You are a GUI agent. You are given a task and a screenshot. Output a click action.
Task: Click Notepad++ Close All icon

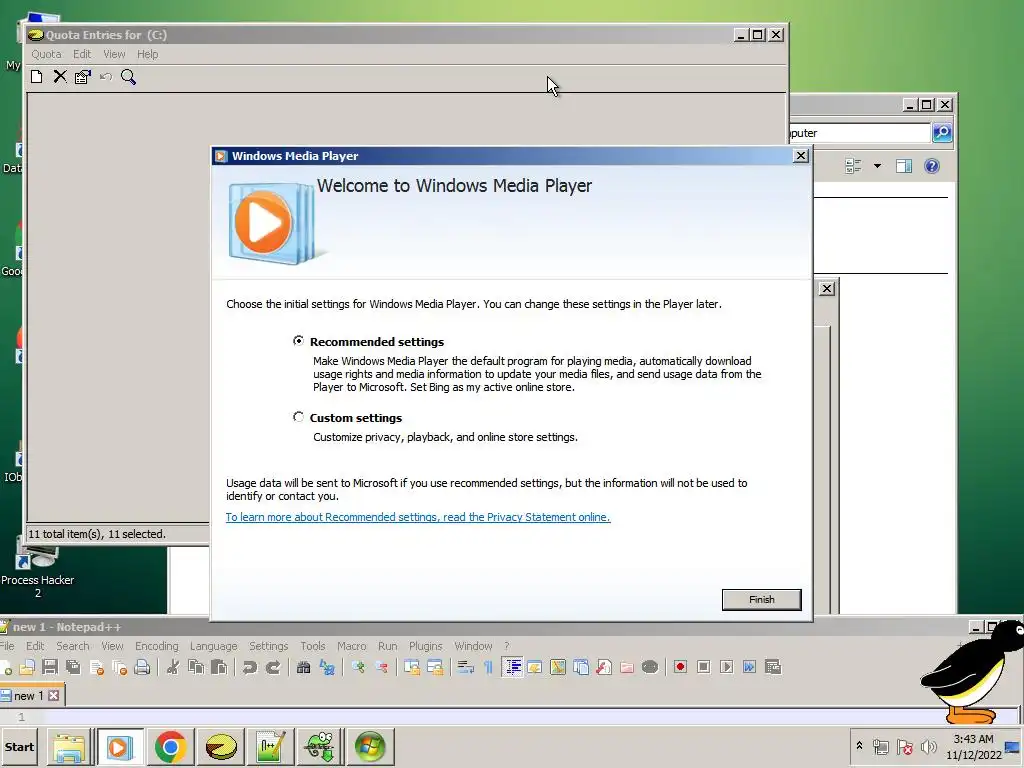tap(120, 667)
